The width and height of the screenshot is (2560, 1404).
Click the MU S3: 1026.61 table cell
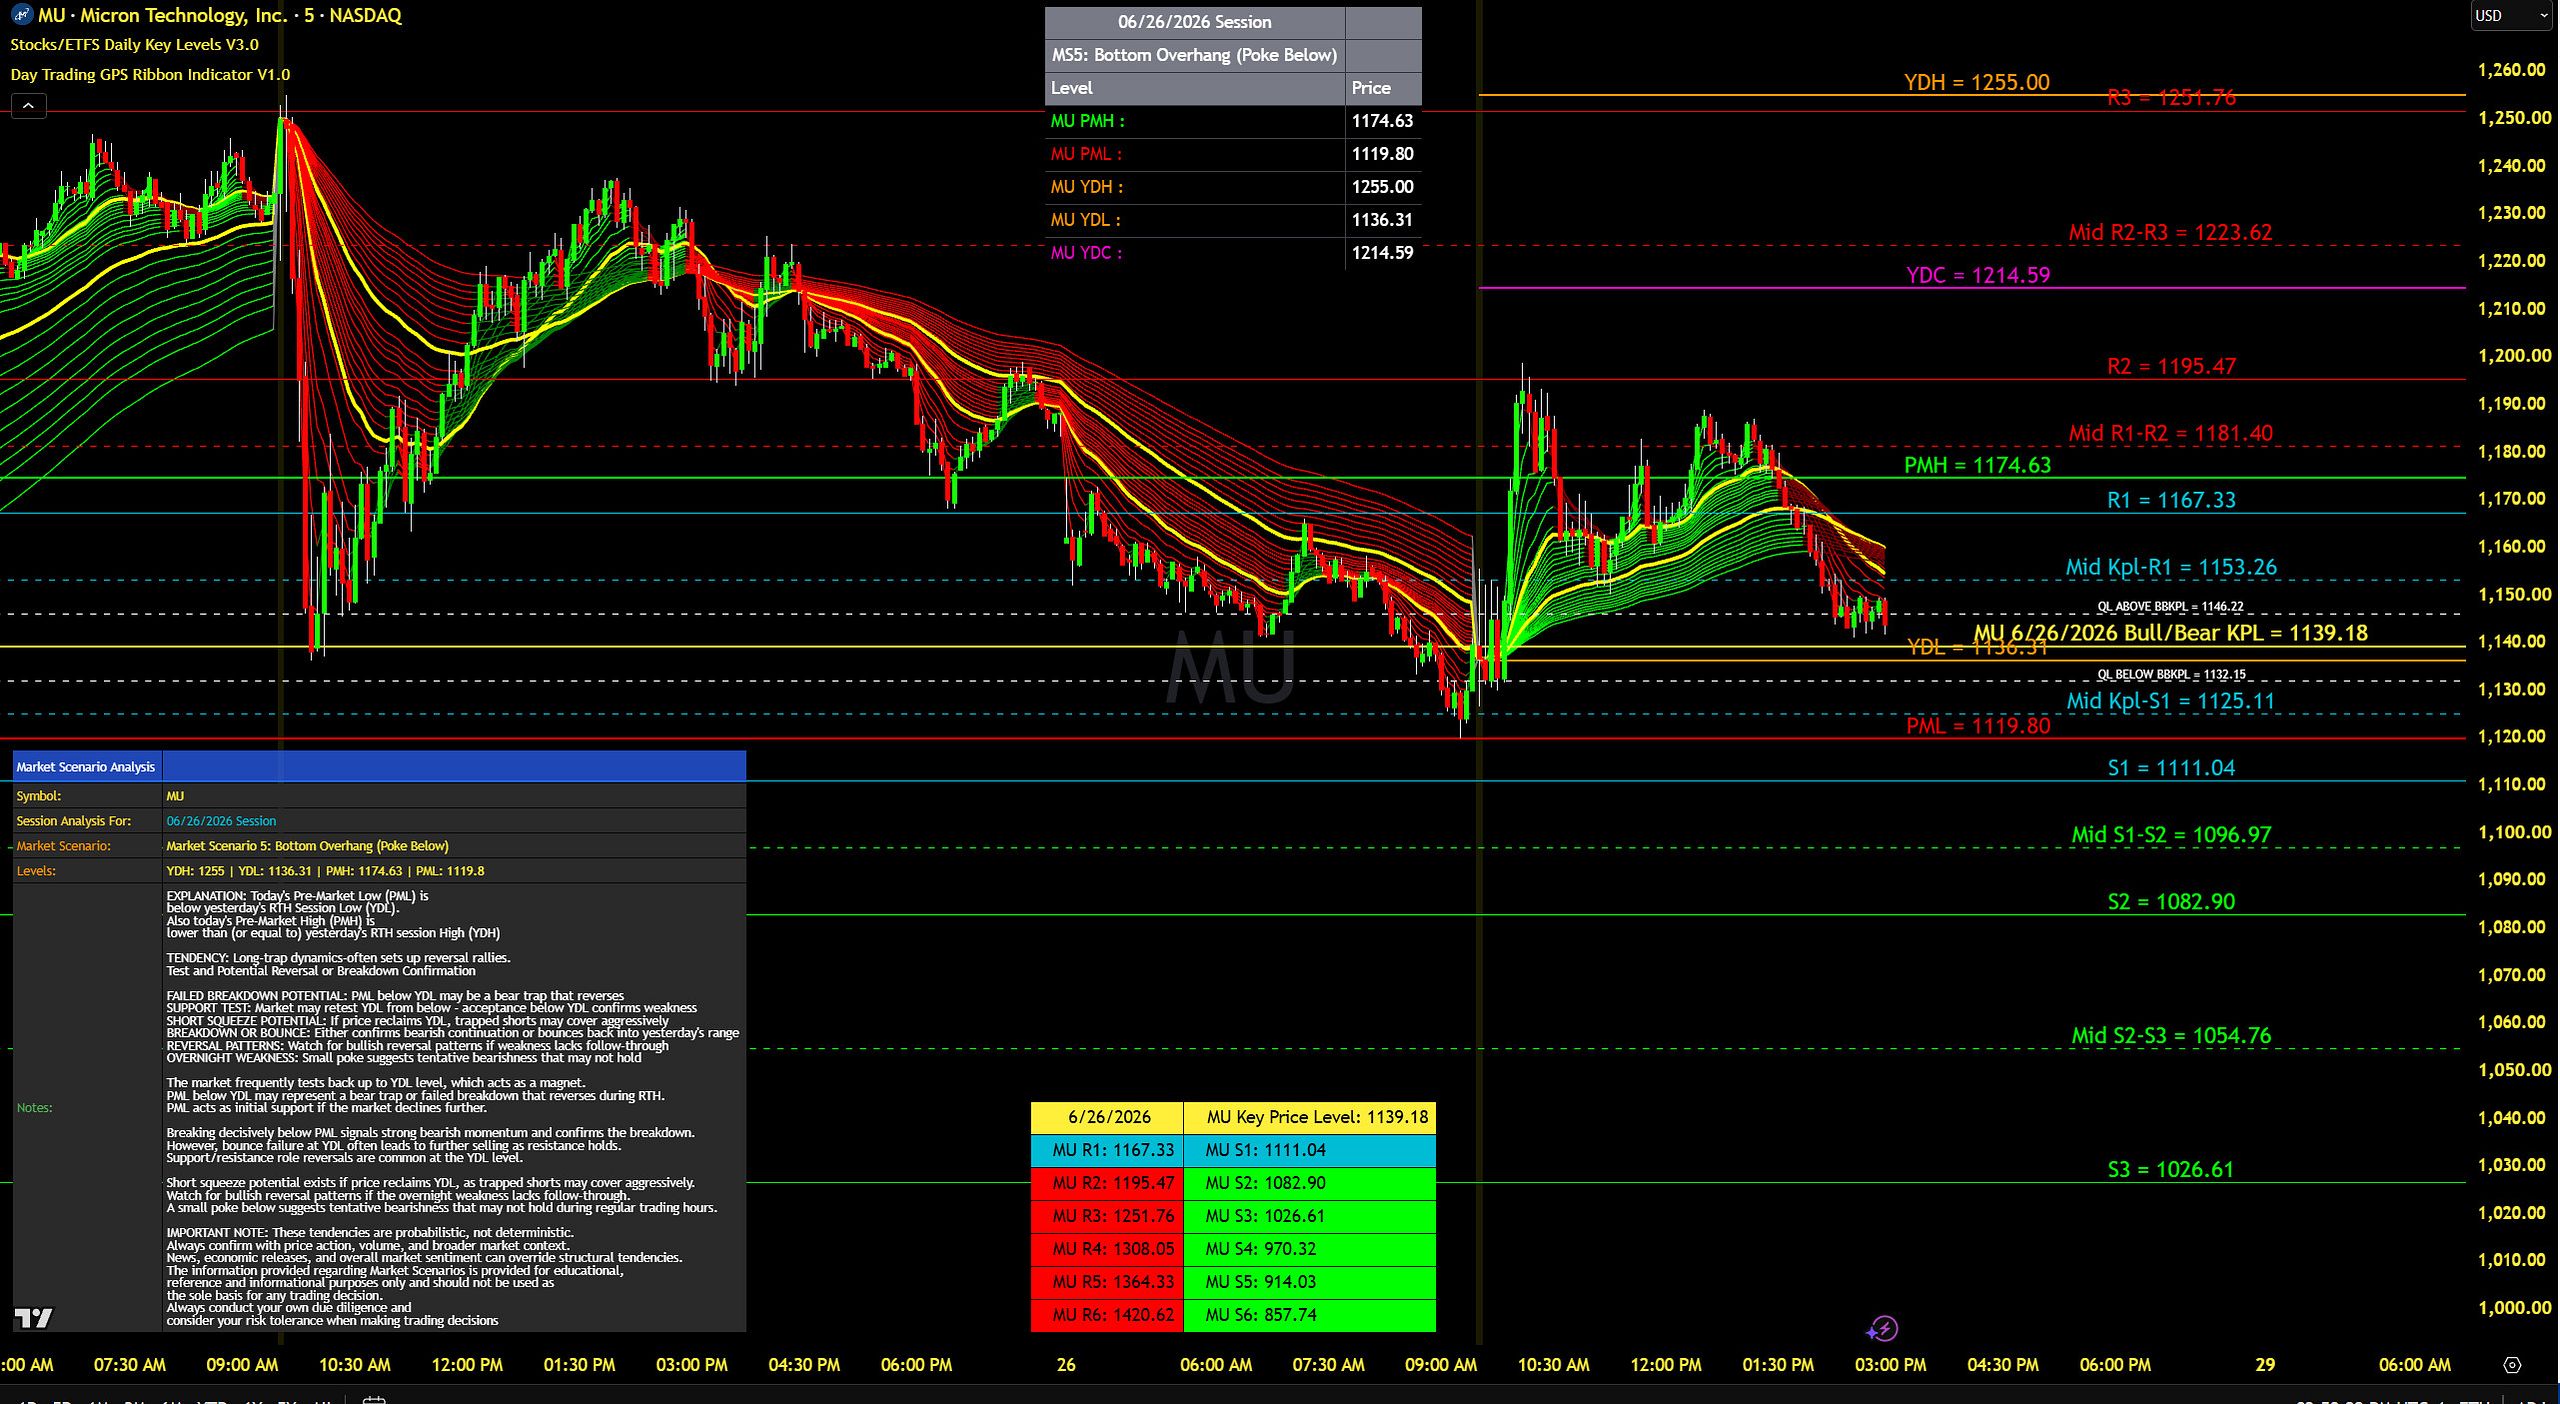(x=1309, y=1216)
